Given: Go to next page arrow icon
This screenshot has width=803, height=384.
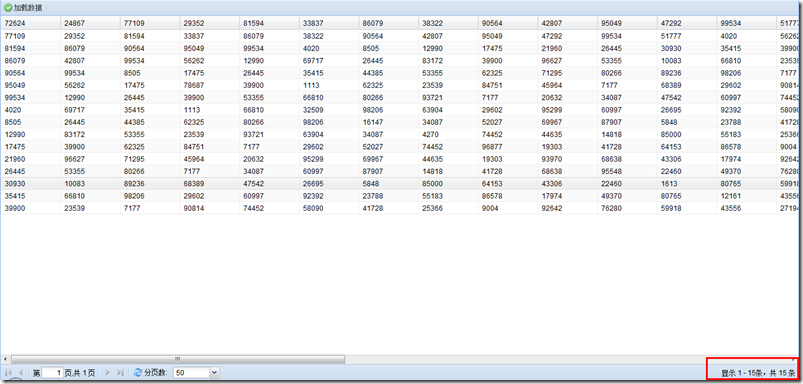Looking at the screenshot, I should tap(107, 373).
